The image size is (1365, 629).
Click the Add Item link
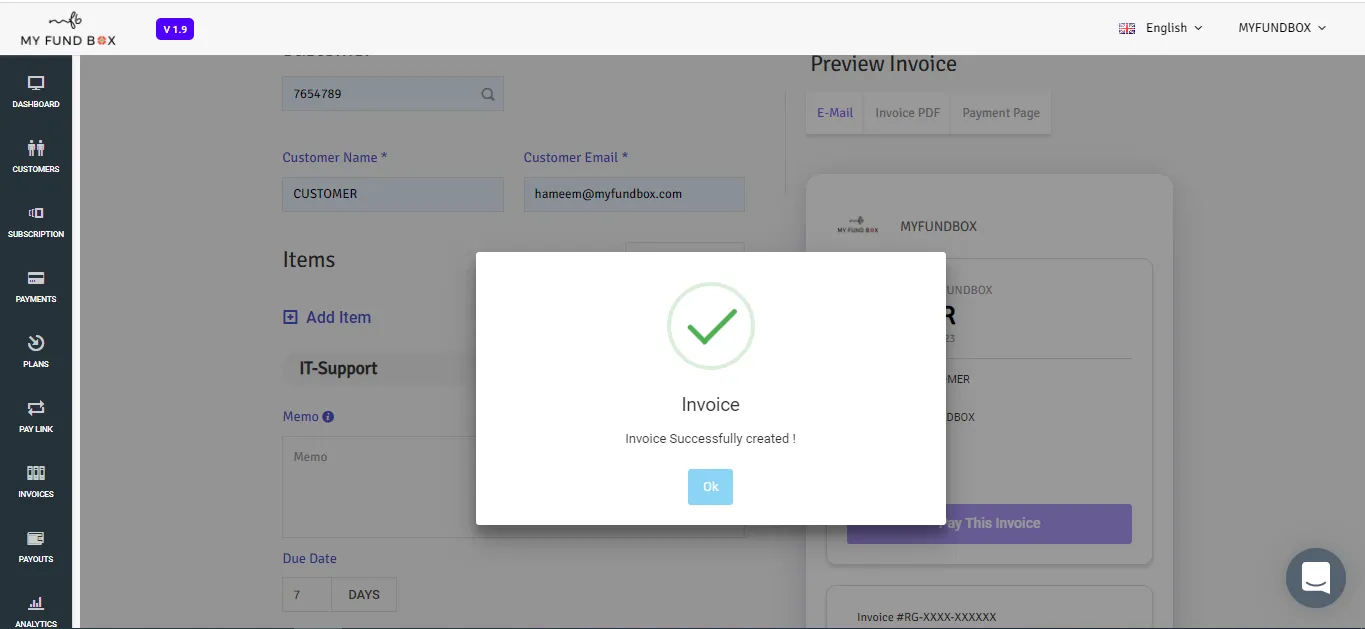(x=338, y=317)
